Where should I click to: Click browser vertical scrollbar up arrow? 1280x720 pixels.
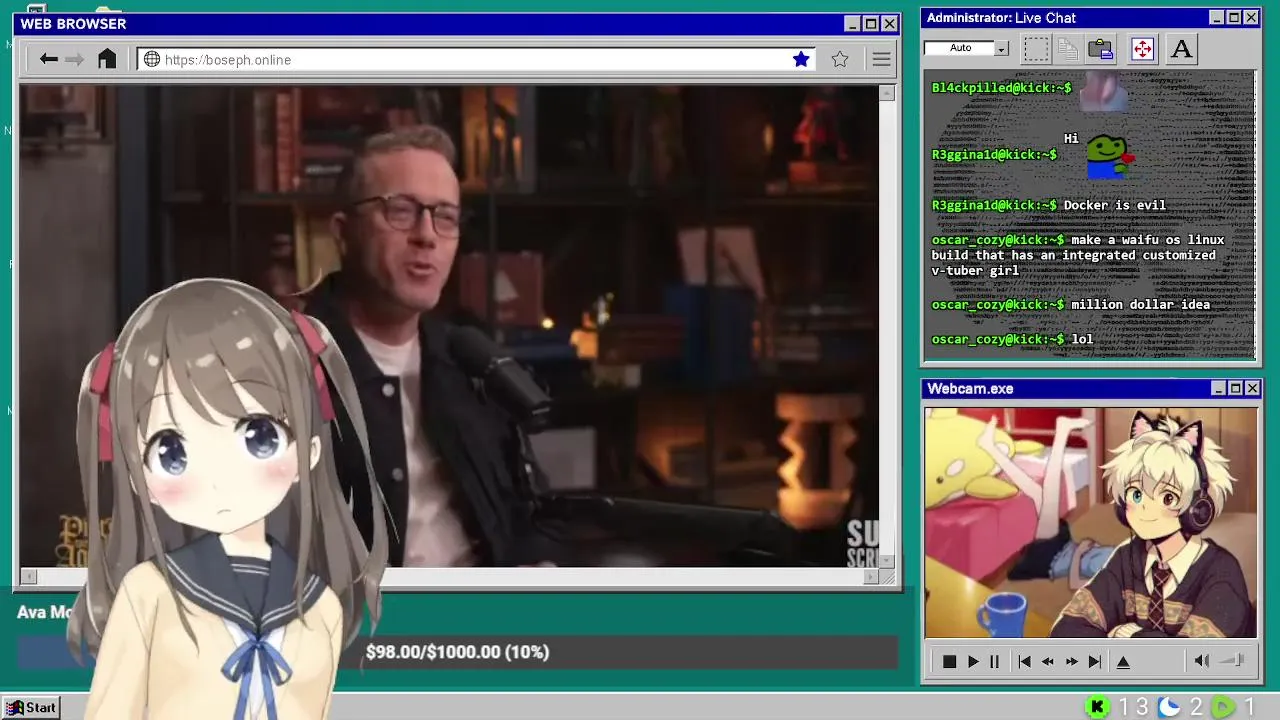(887, 93)
